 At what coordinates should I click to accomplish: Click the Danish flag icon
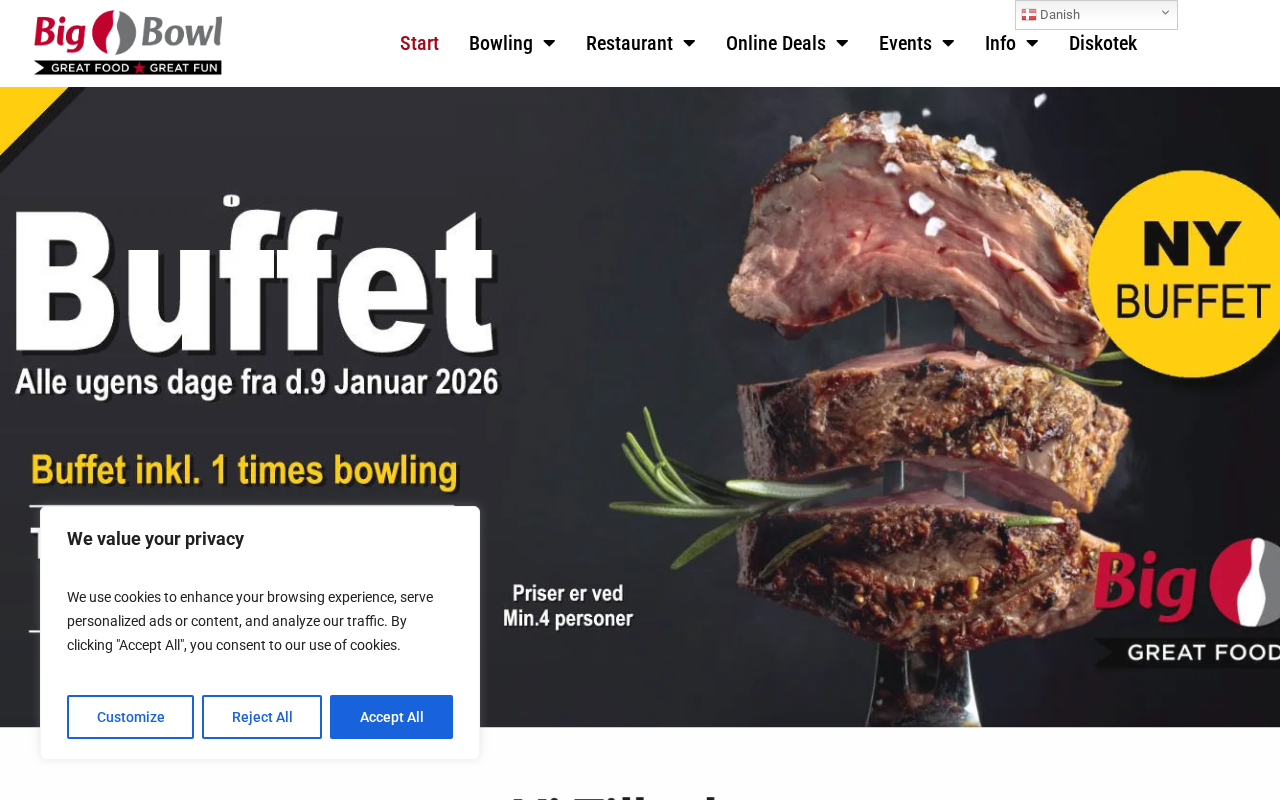[1029, 15]
